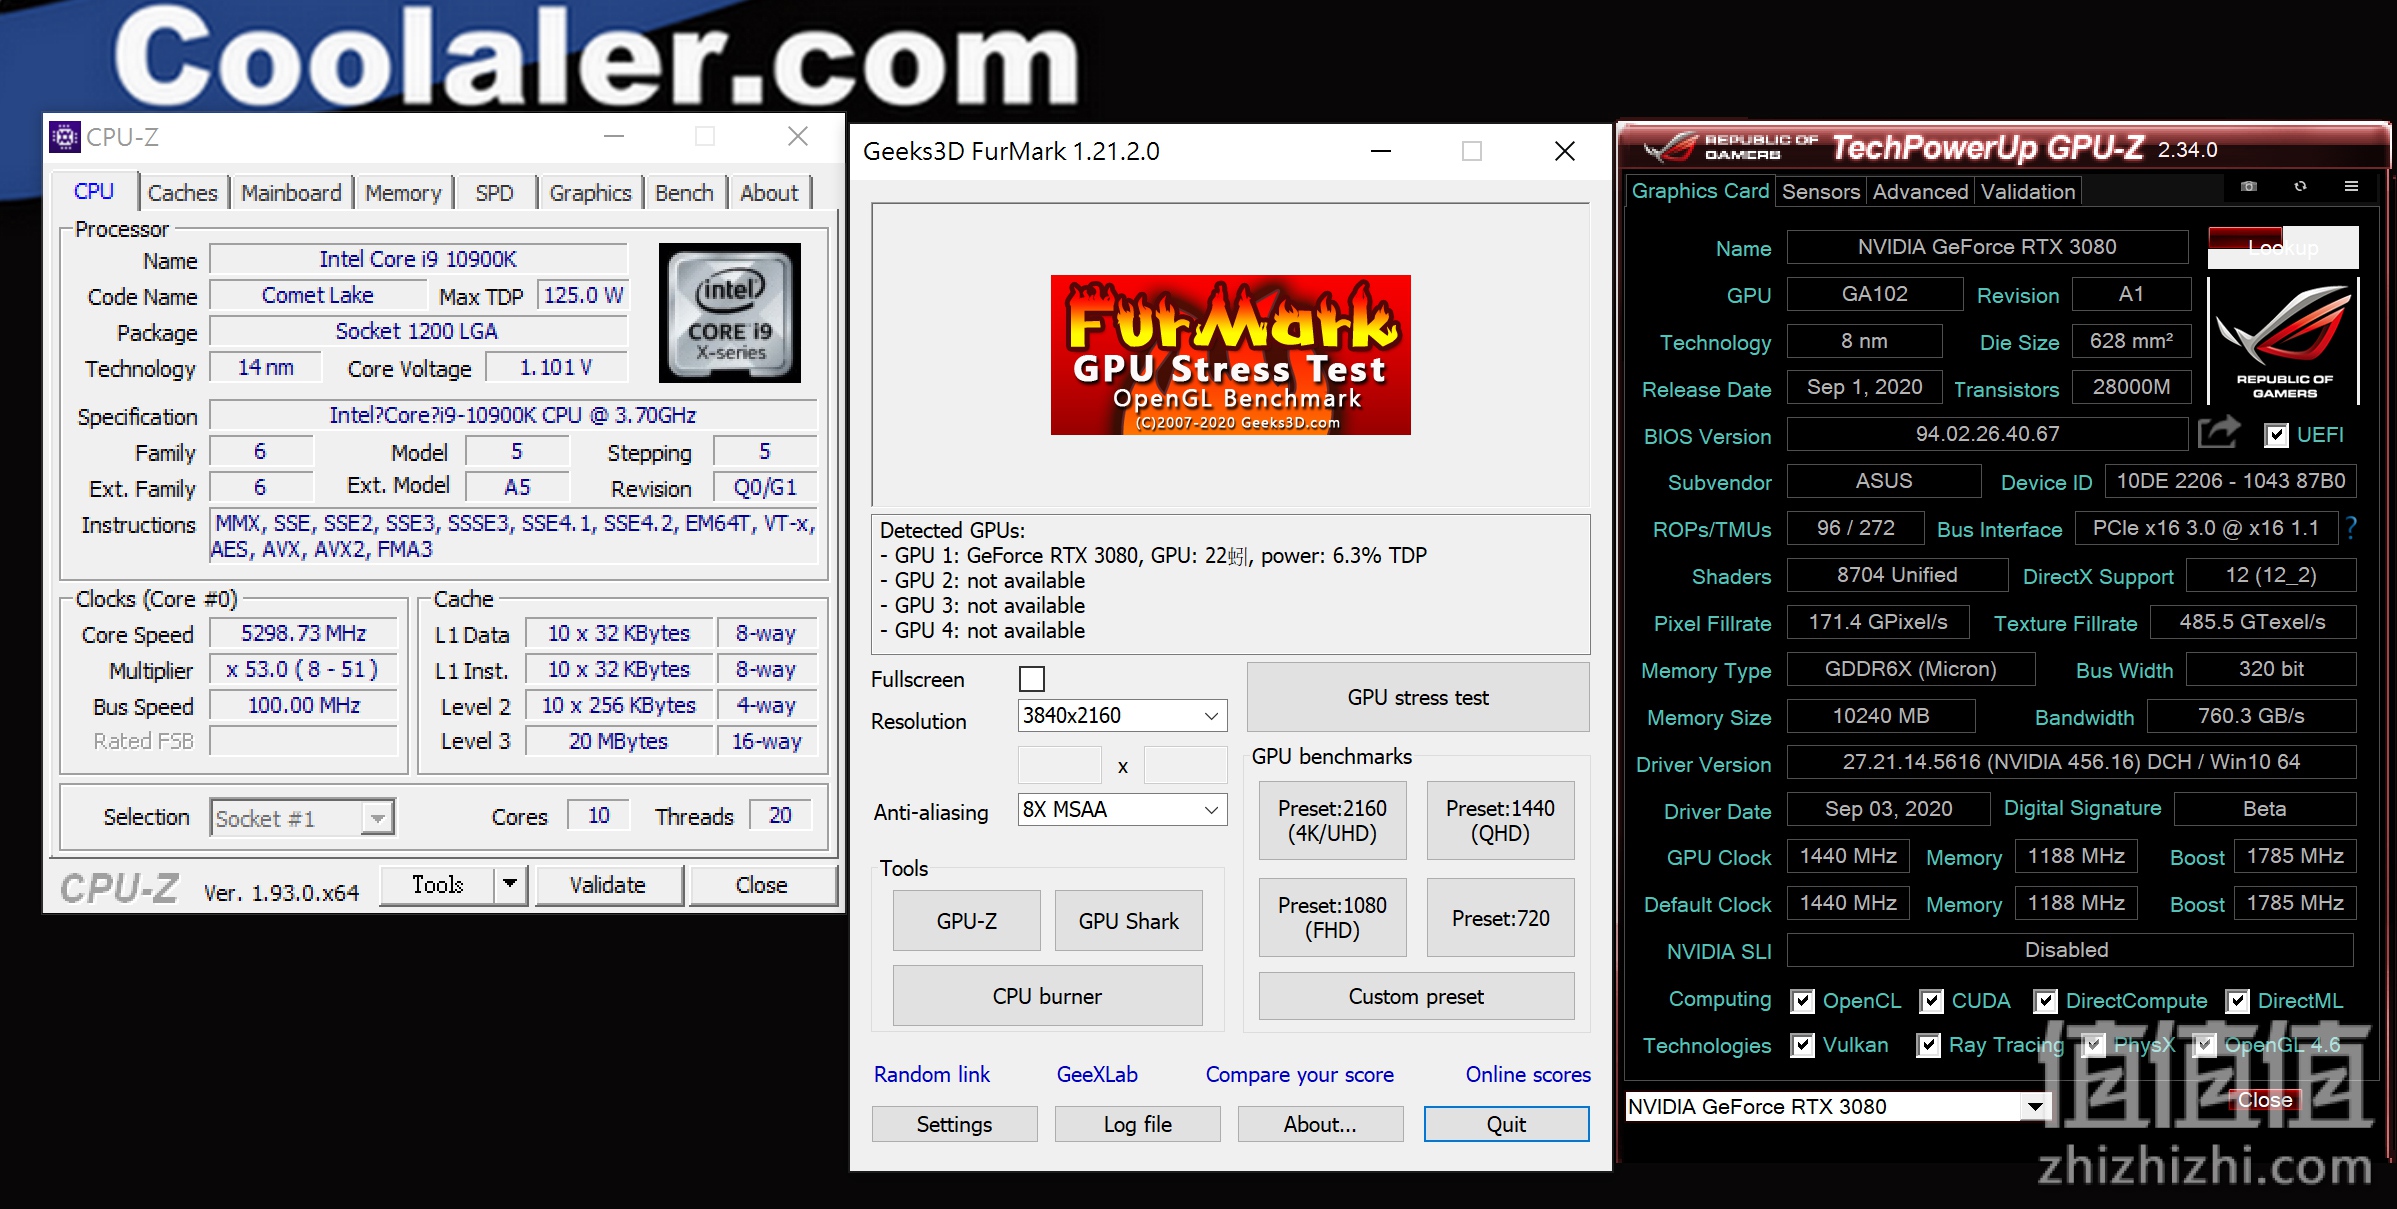
Task: Expand the CPU-Z Tools dropdown arrow
Action: pyautogui.click(x=510, y=884)
